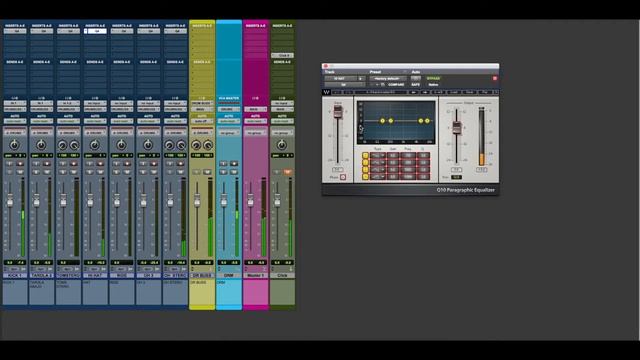Click the red target button in plugin header
The image size is (640, 360).
tap(495, 78)
